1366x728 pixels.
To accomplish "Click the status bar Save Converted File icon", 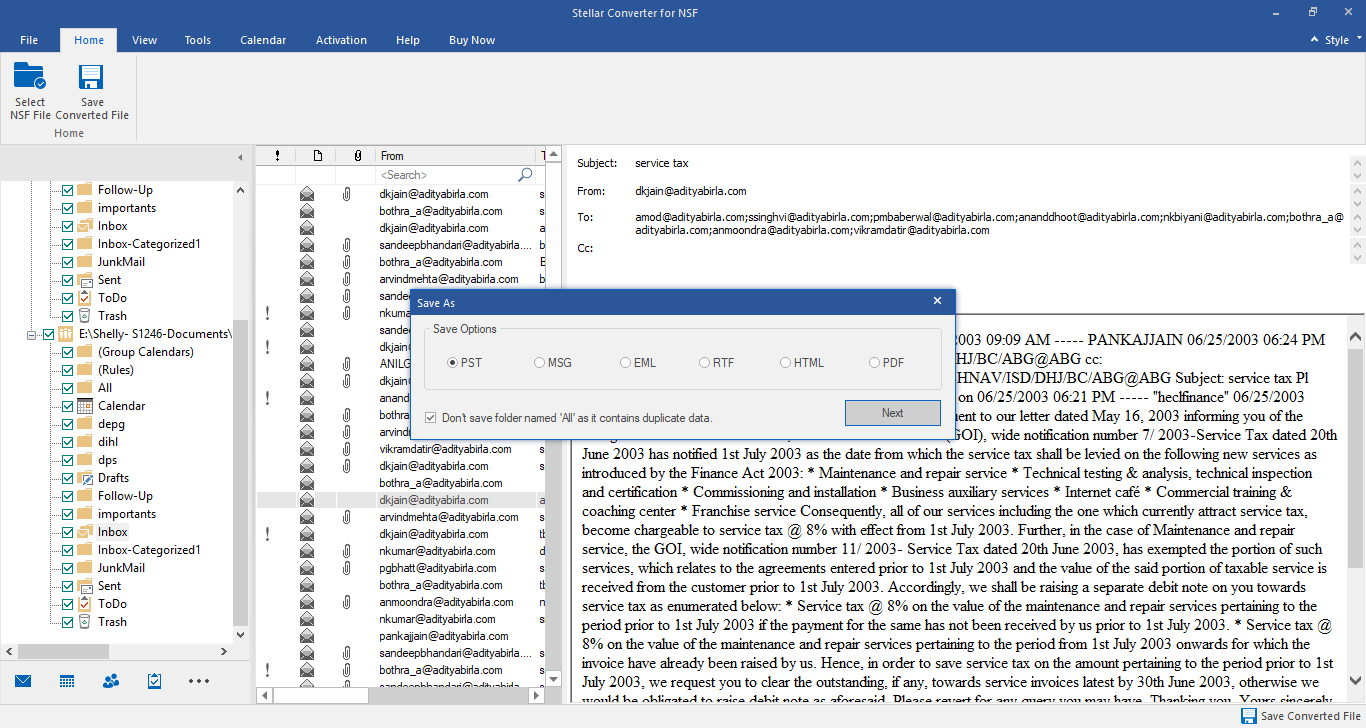I will (1249, 716).
